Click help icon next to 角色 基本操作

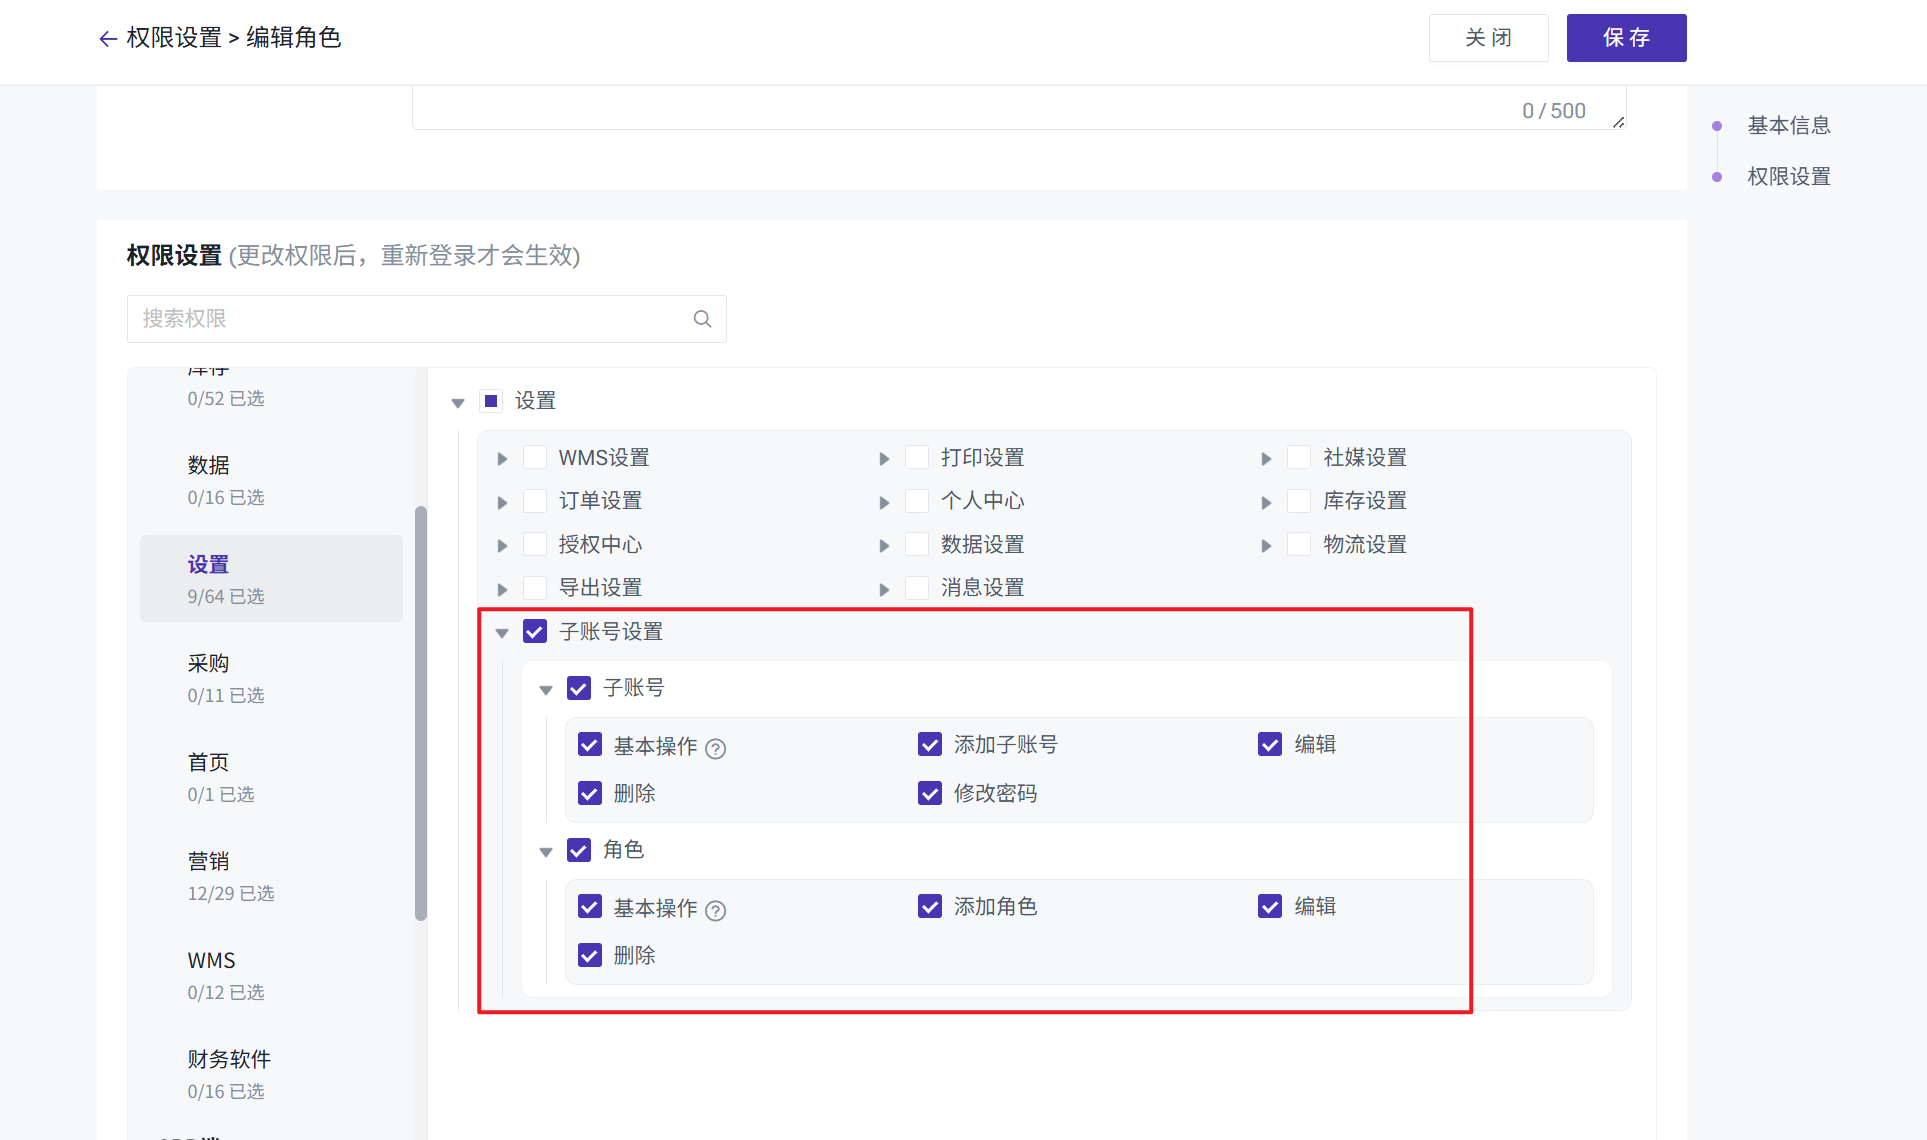(715, 910)
